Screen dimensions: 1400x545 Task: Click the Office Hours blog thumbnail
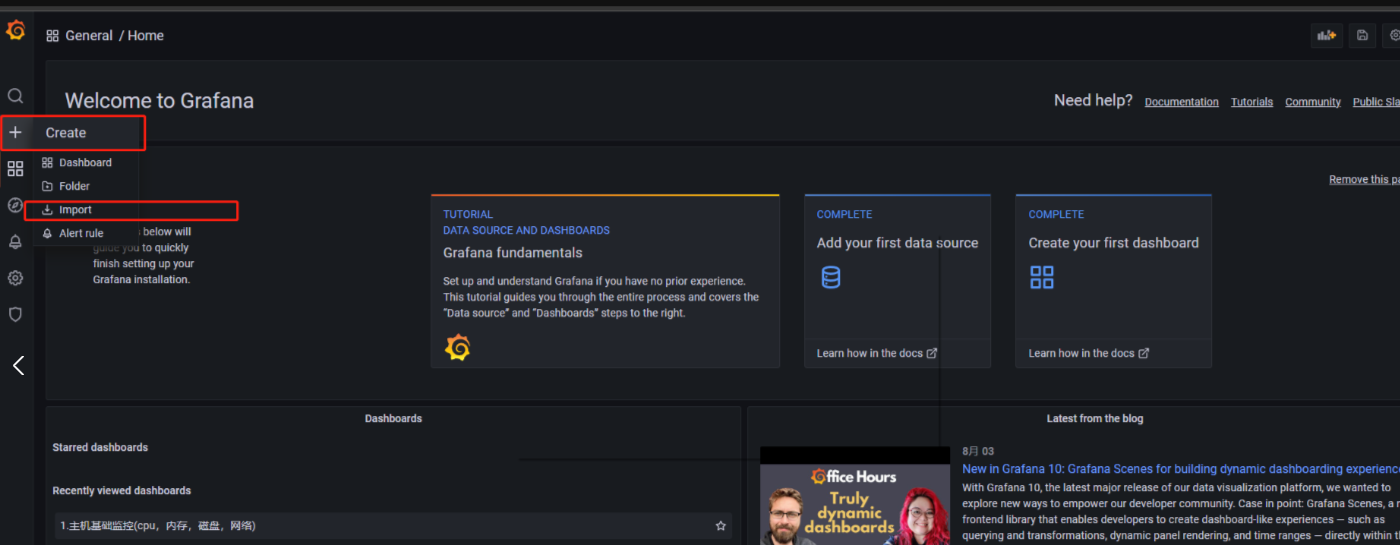click(855, 496)
